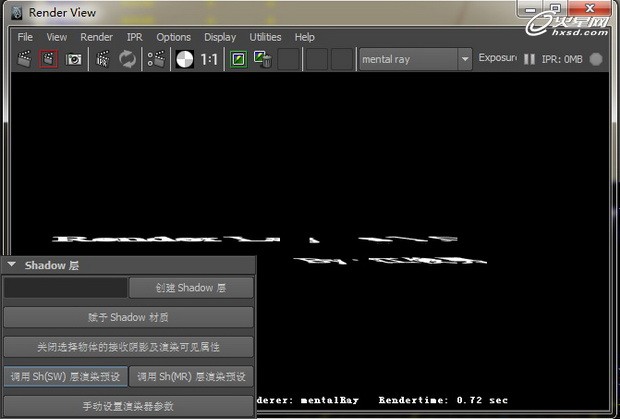Click the Render View title text
The image size is (620, 419).
click(62, 13)
